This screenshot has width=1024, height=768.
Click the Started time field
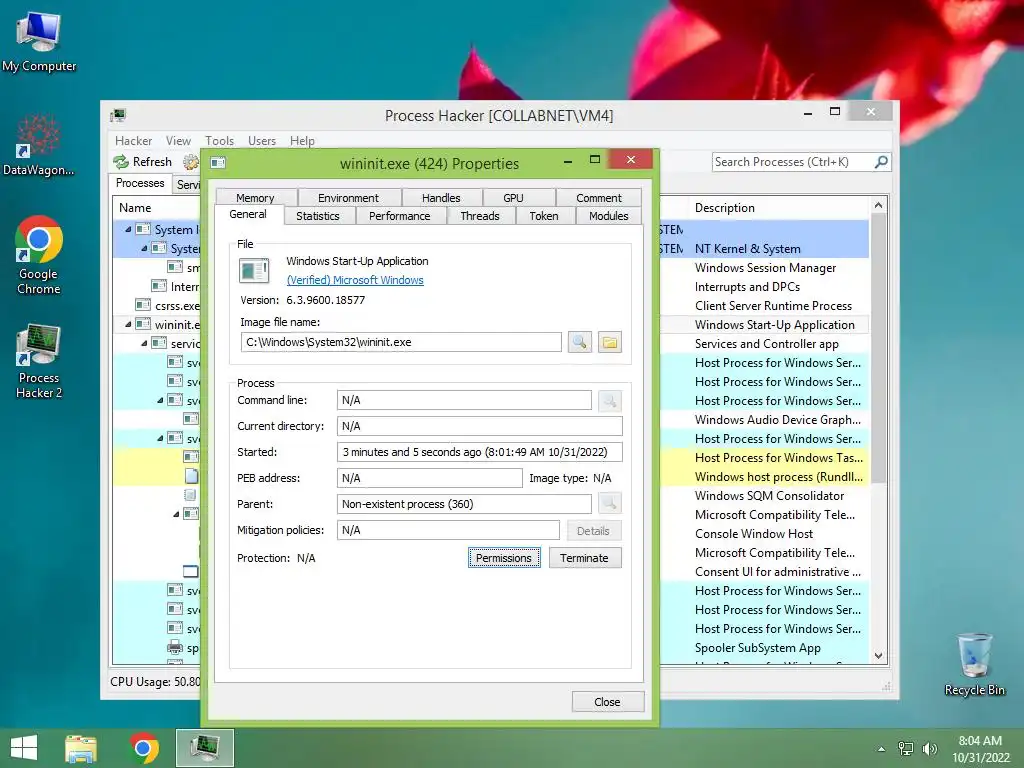(480, 452)
